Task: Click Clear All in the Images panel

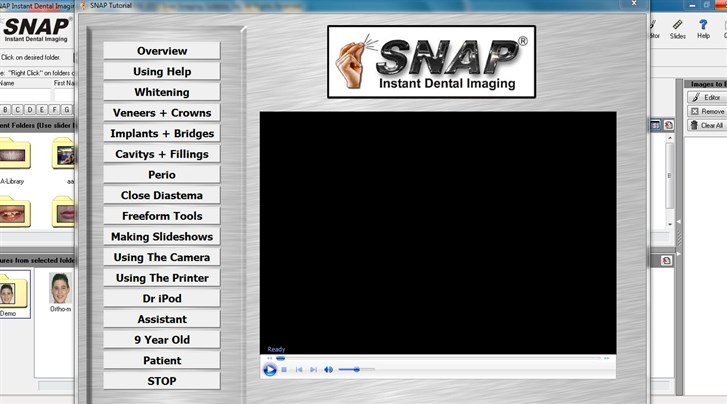Action: (x=707, y=125)
